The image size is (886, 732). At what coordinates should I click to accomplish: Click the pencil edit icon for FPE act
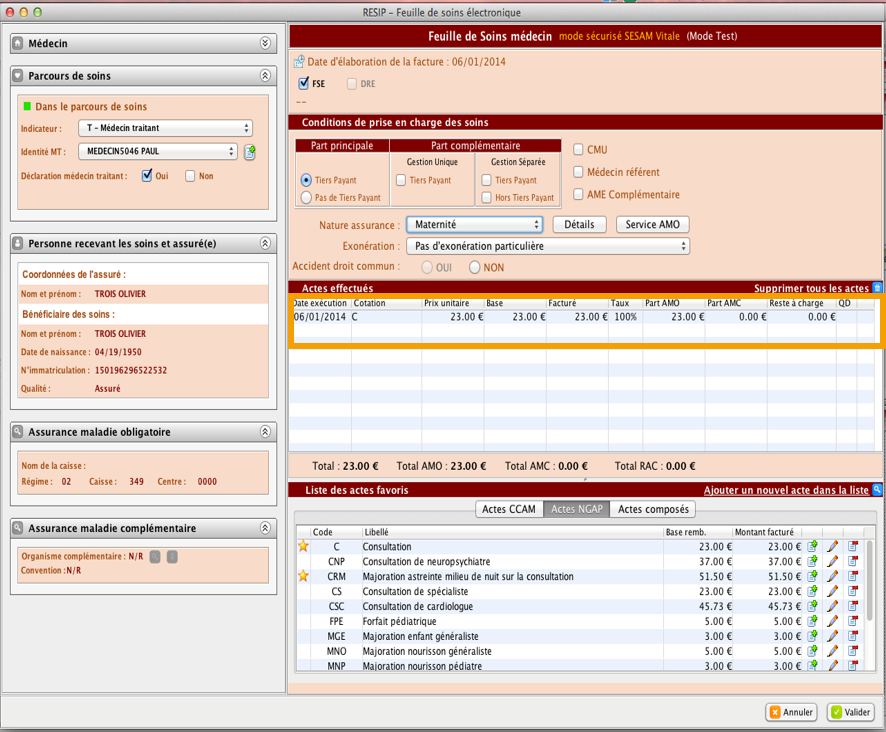click(832, 622)
